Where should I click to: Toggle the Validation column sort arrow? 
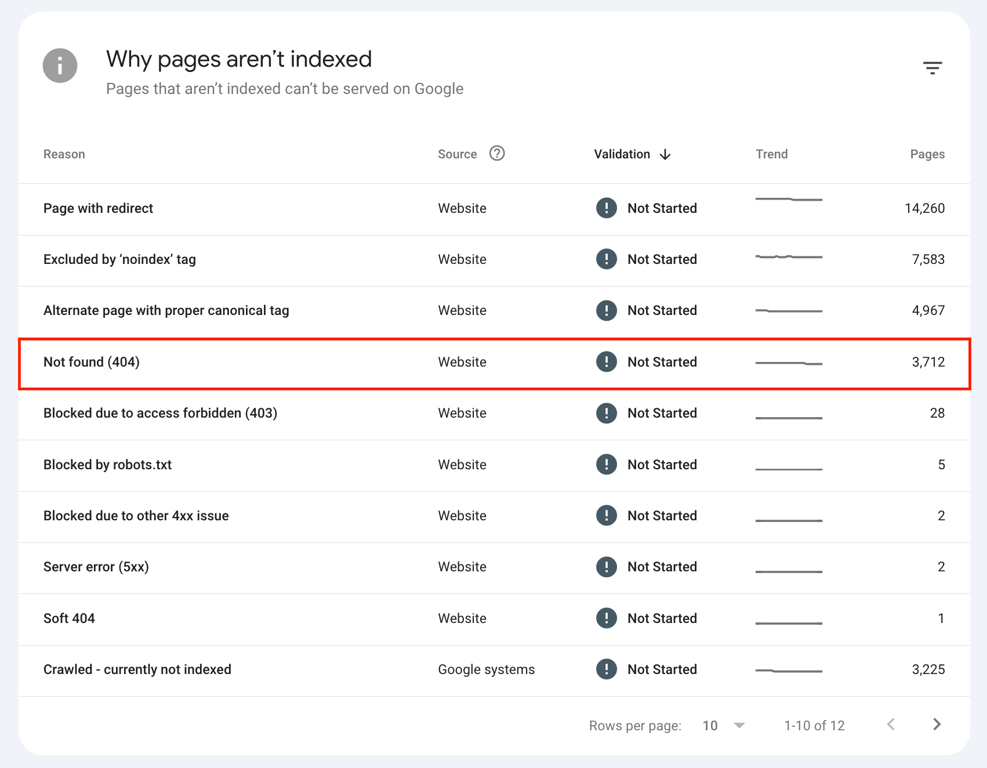pos(664,154)
